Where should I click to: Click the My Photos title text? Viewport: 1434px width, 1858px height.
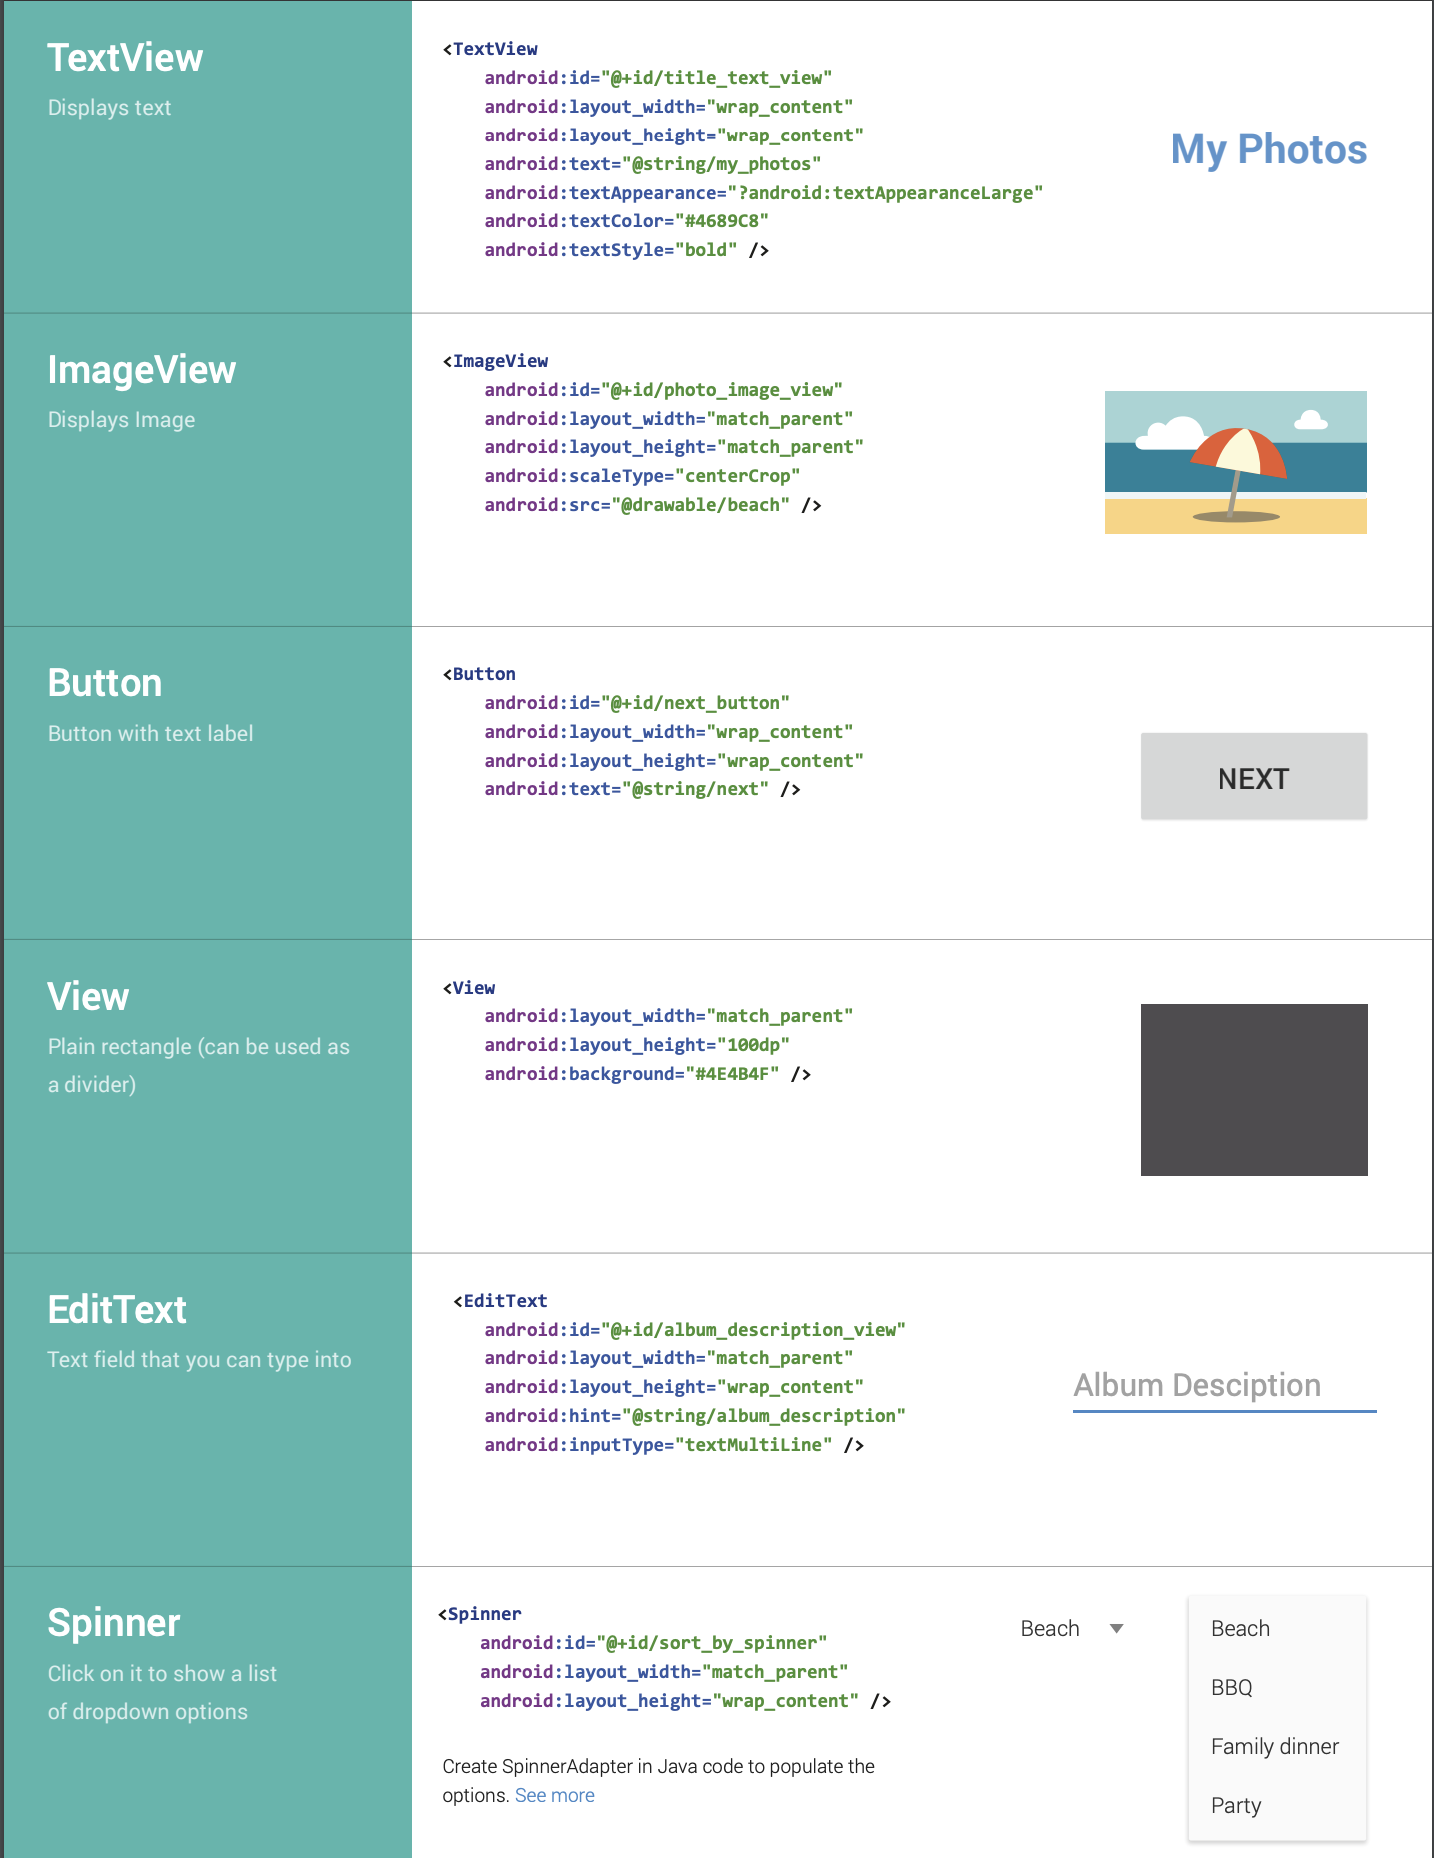[x=1268, y=150]
